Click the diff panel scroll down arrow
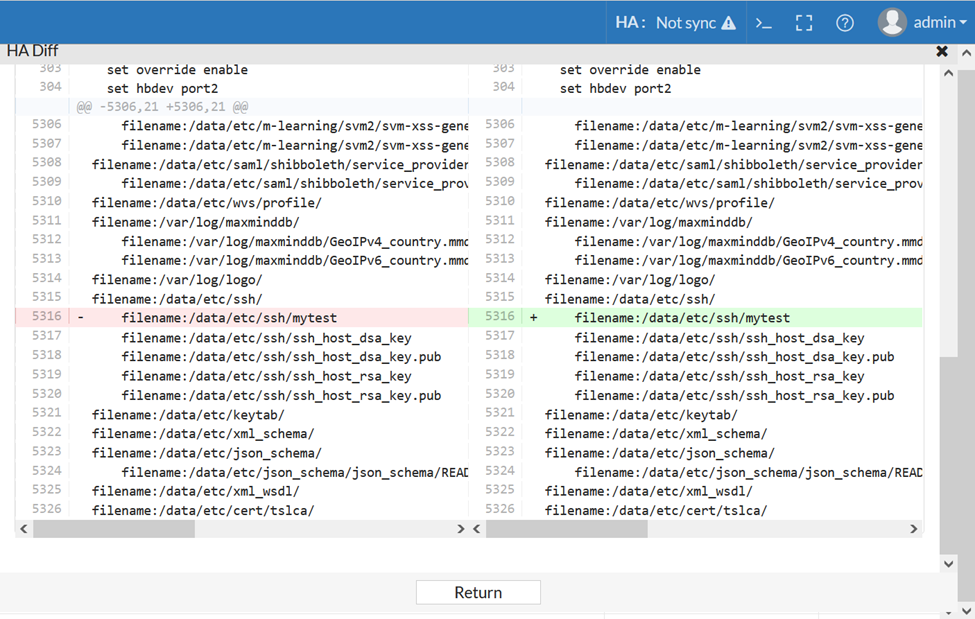The width and height of the screenshot is (975, 619). [x=949, y=563]
